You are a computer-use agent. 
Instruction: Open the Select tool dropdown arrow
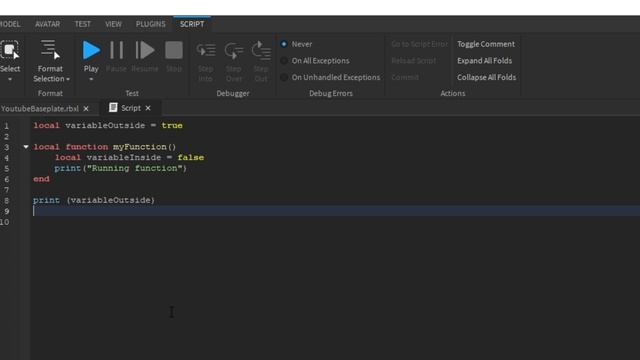coord(10,79)
